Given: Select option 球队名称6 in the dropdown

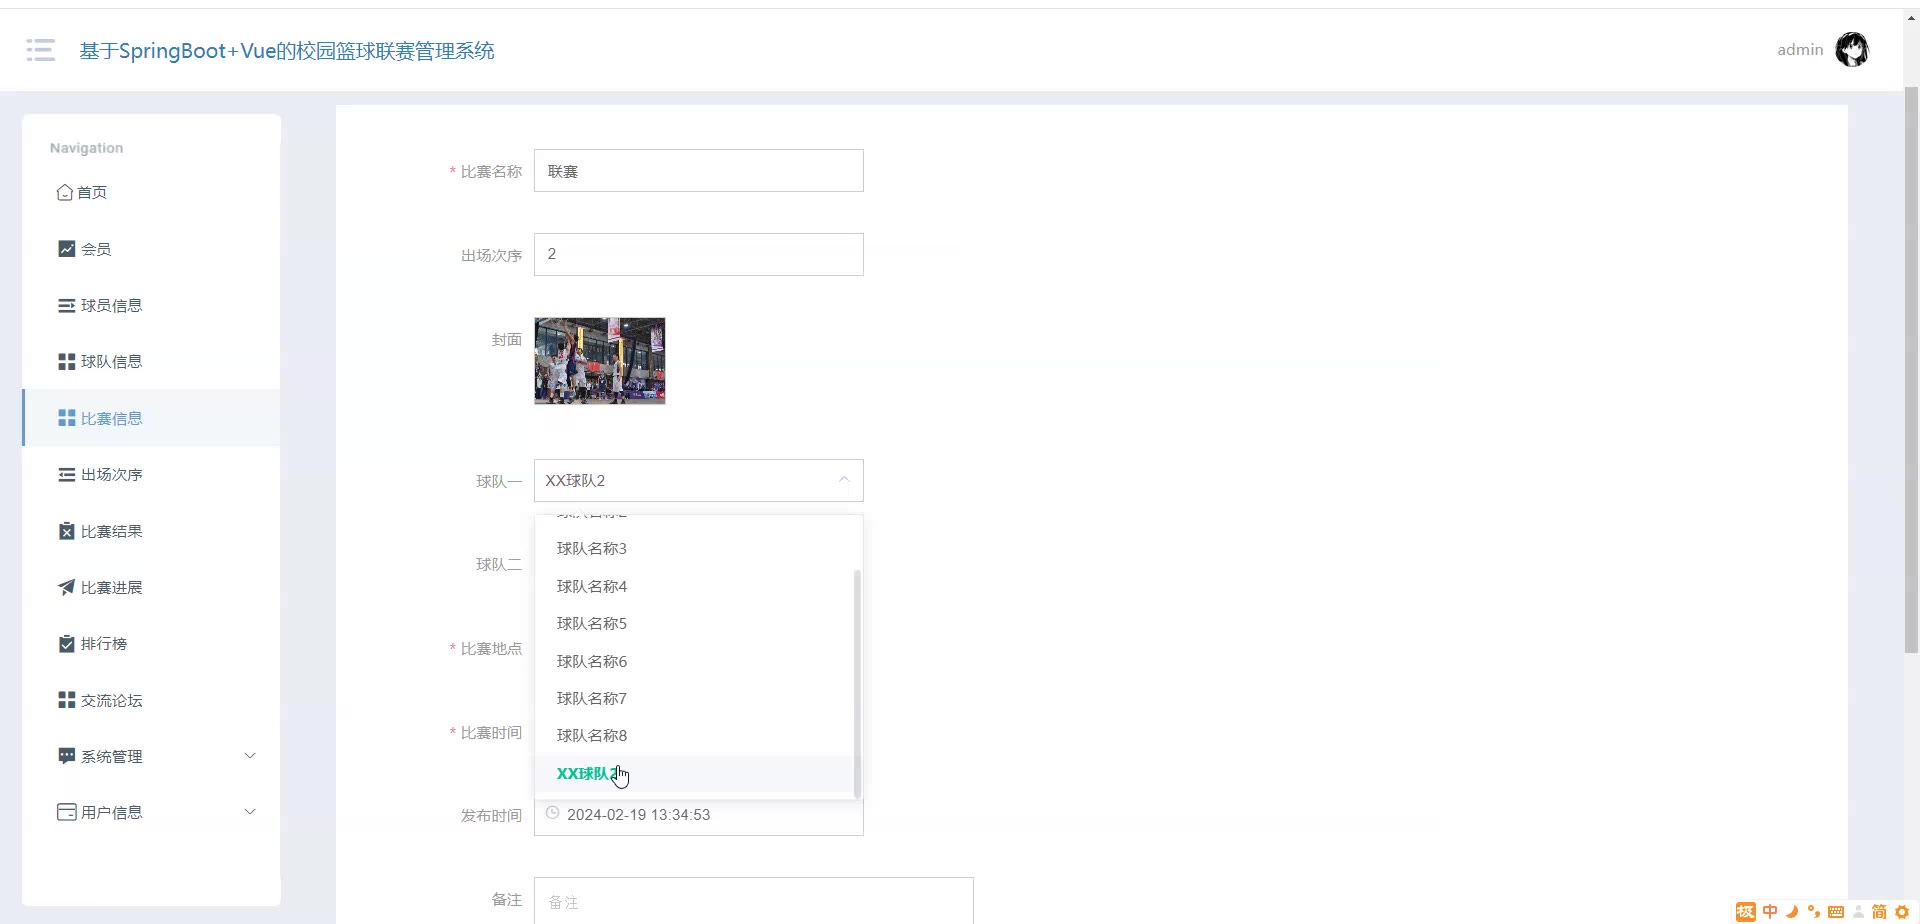Looking at the screenshot, I should [694, 661].
